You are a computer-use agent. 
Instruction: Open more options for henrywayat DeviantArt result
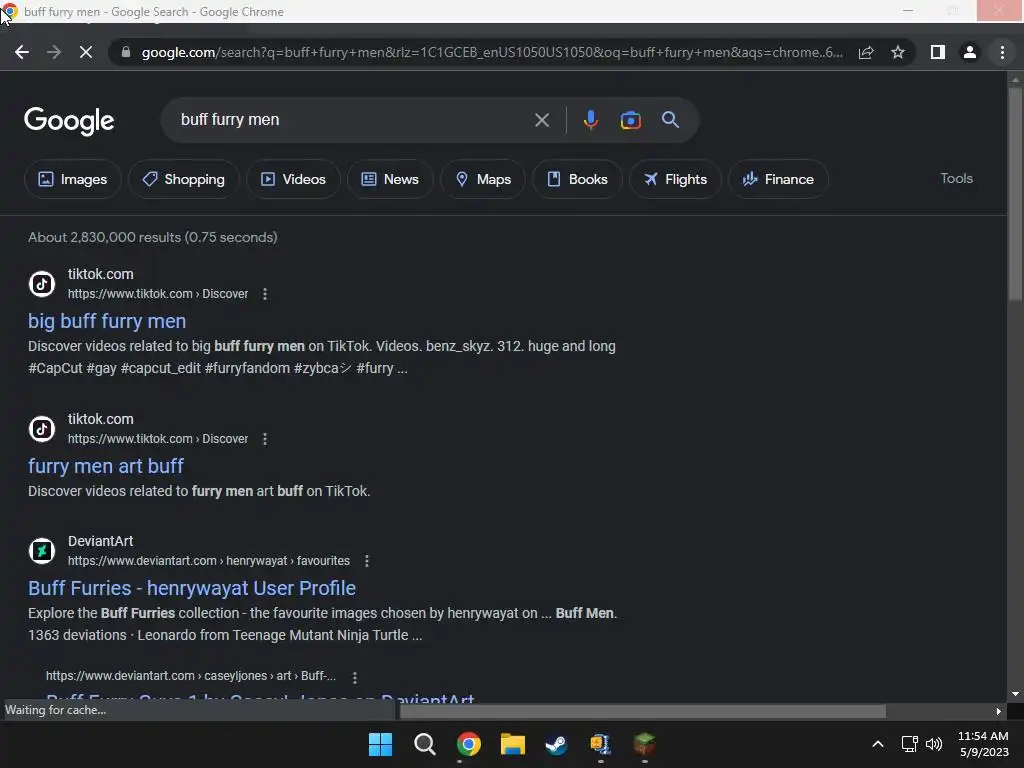[x=366, y=561]
